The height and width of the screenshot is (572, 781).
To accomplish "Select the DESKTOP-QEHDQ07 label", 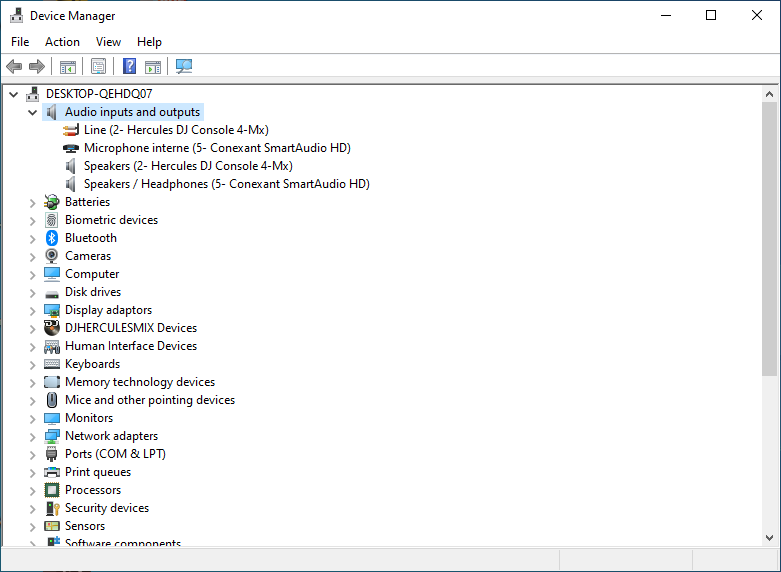I will [99, 94].
